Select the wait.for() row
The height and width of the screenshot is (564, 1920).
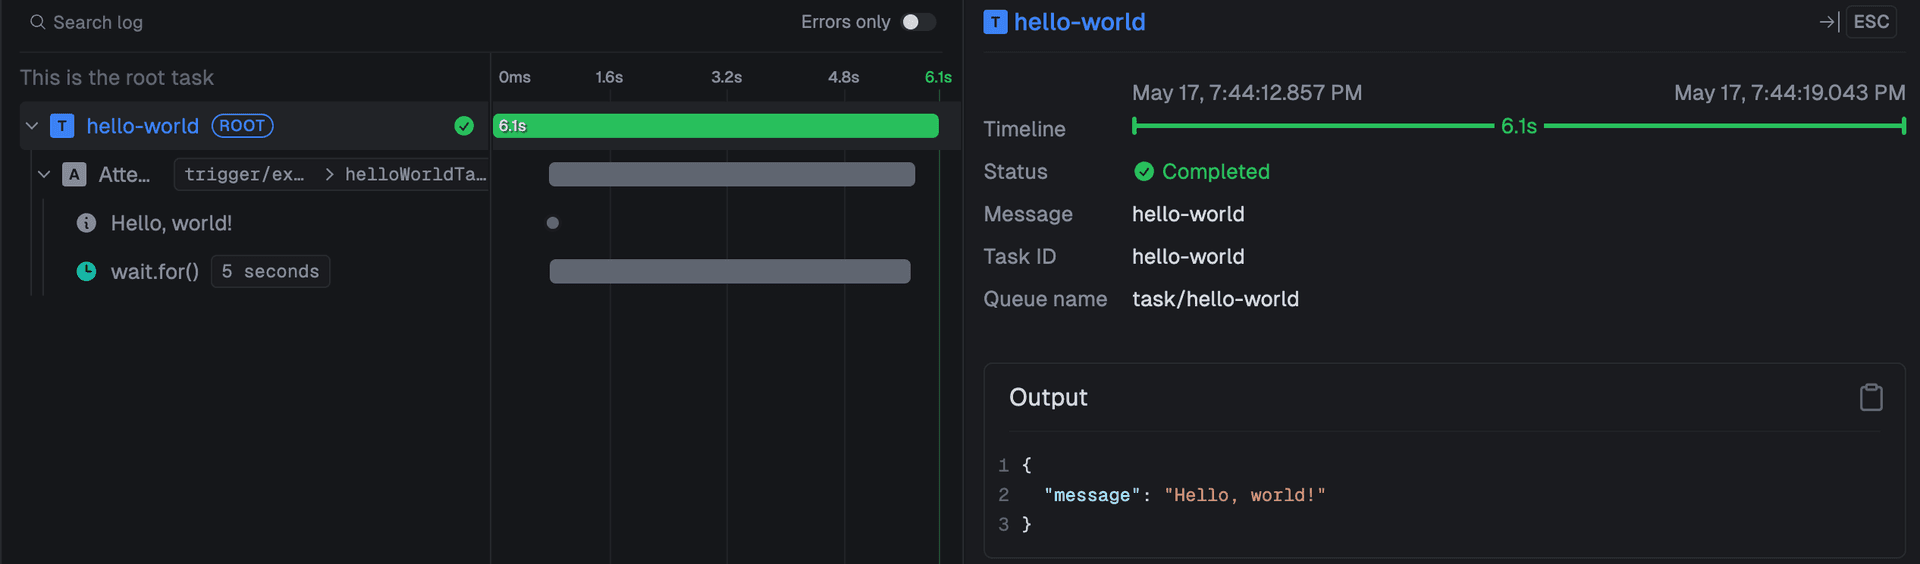tap(155, 271)
